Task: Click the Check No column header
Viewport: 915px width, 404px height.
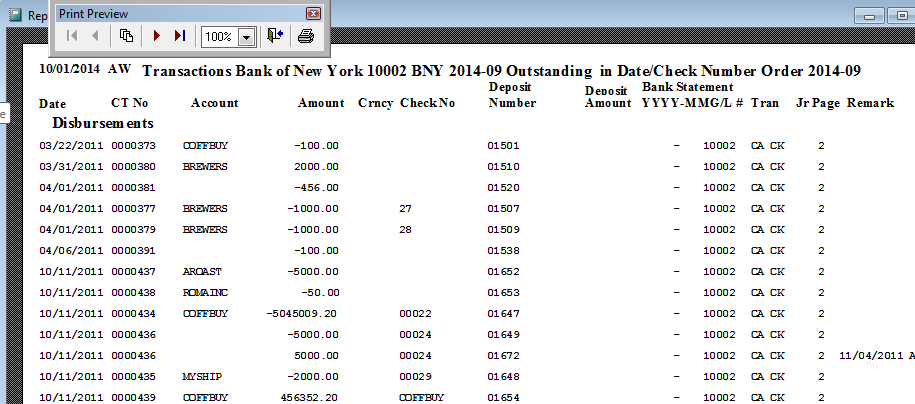Action: (427, 103)
